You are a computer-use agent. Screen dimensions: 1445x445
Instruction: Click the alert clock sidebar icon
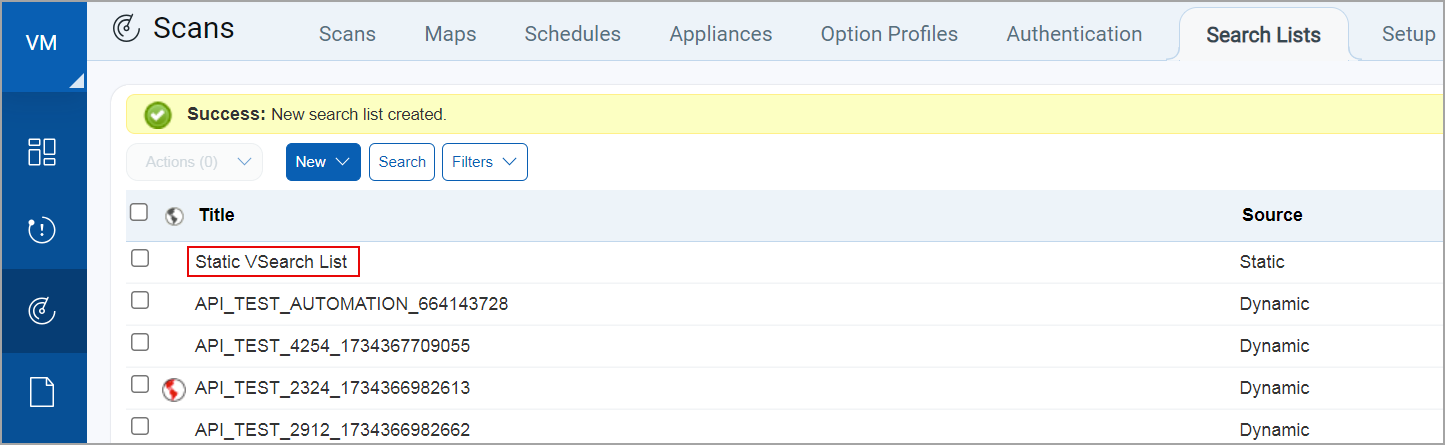pyautogui.click(x=42, y=231)
